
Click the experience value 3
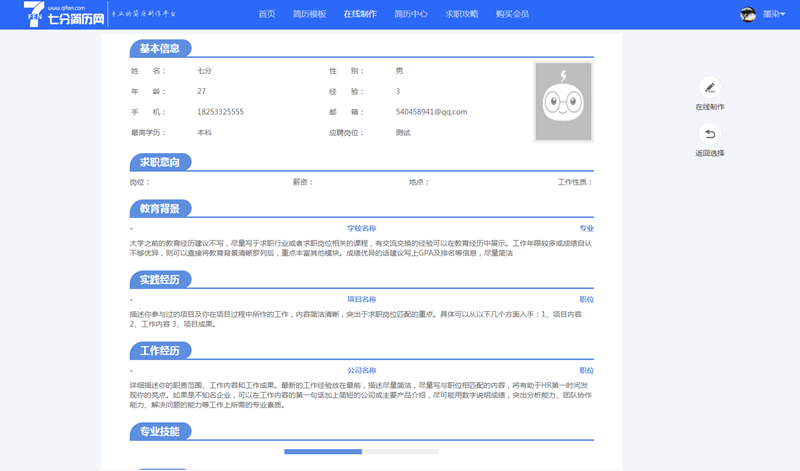(x=398, y=91)
